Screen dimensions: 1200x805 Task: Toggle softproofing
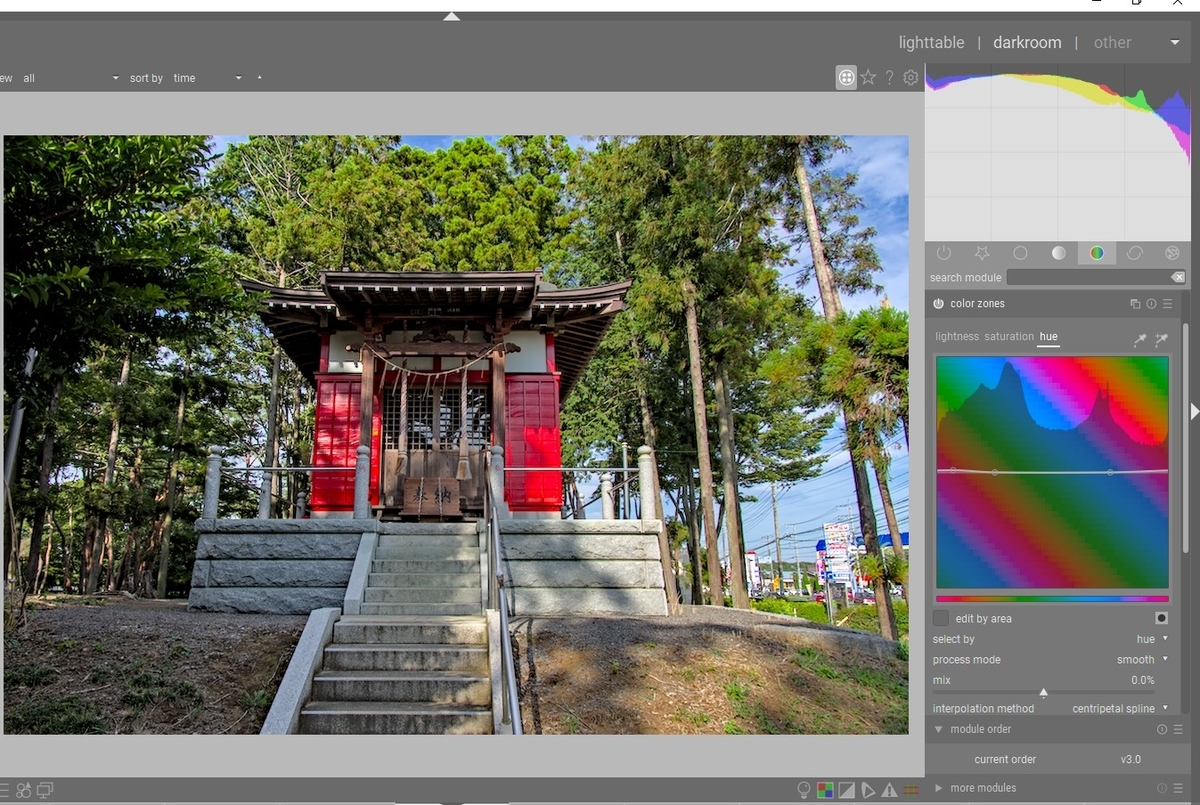(x=868, y=790)
